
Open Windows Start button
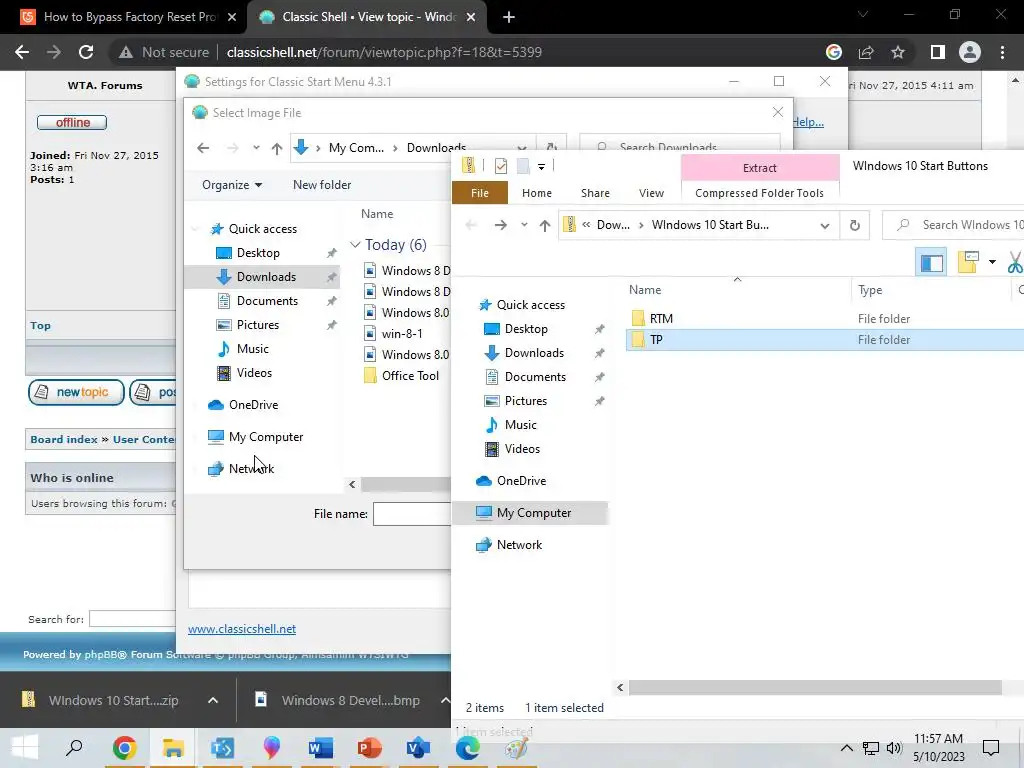point(24,748)
